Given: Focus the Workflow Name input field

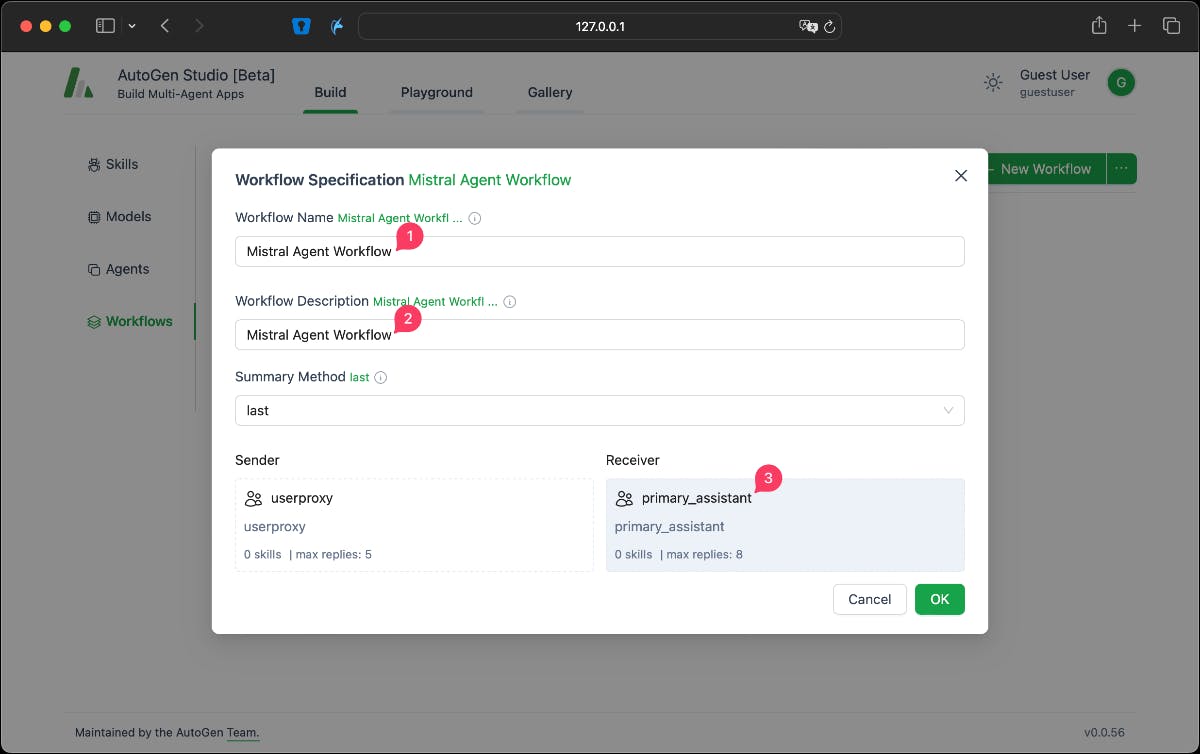Looking at the screenshot, I should (600, 251).
